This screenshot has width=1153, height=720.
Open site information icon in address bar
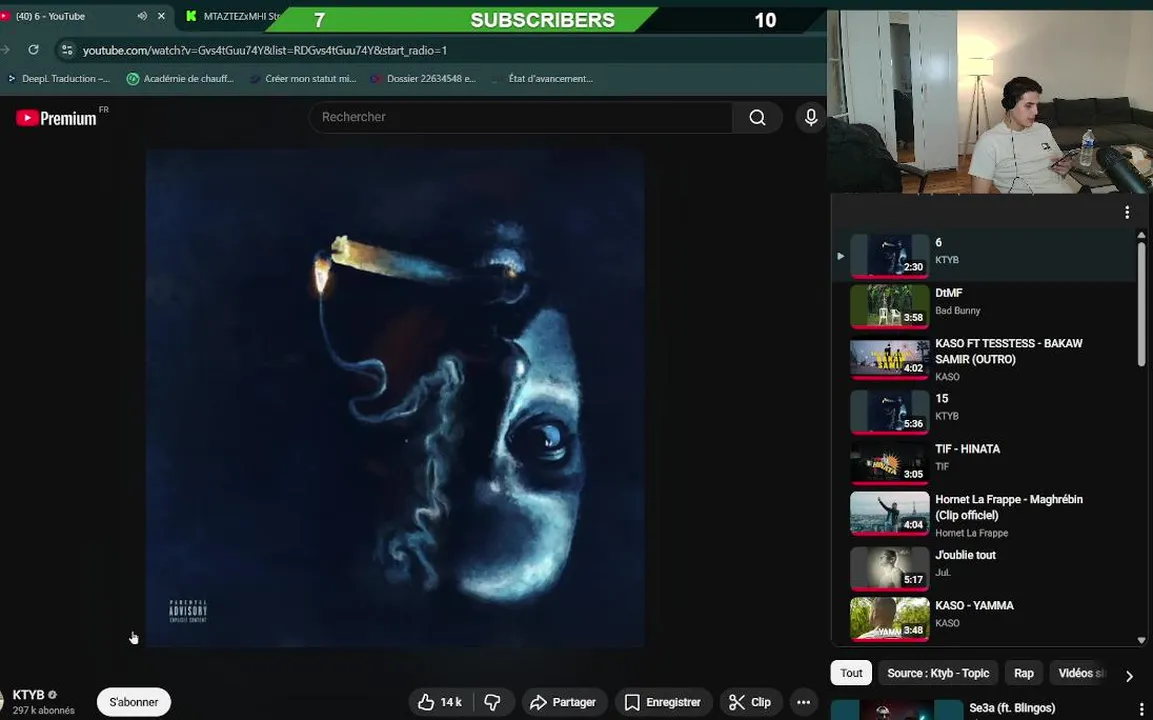click(x=67, y=50)
